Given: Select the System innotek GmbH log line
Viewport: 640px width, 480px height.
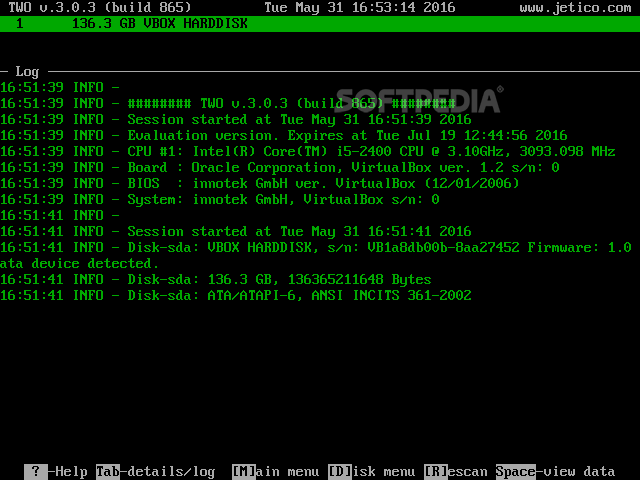Looking at the screenshot, I should 220,200.
